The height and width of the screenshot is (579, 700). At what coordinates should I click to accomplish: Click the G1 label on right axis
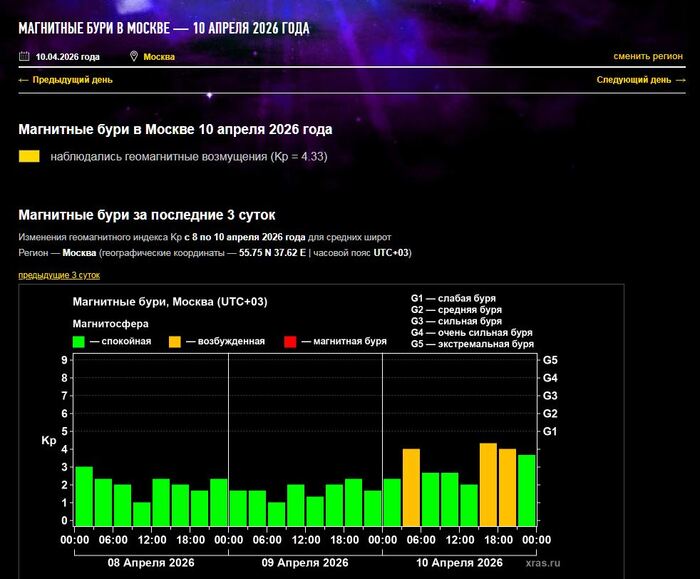coord(550,431)
